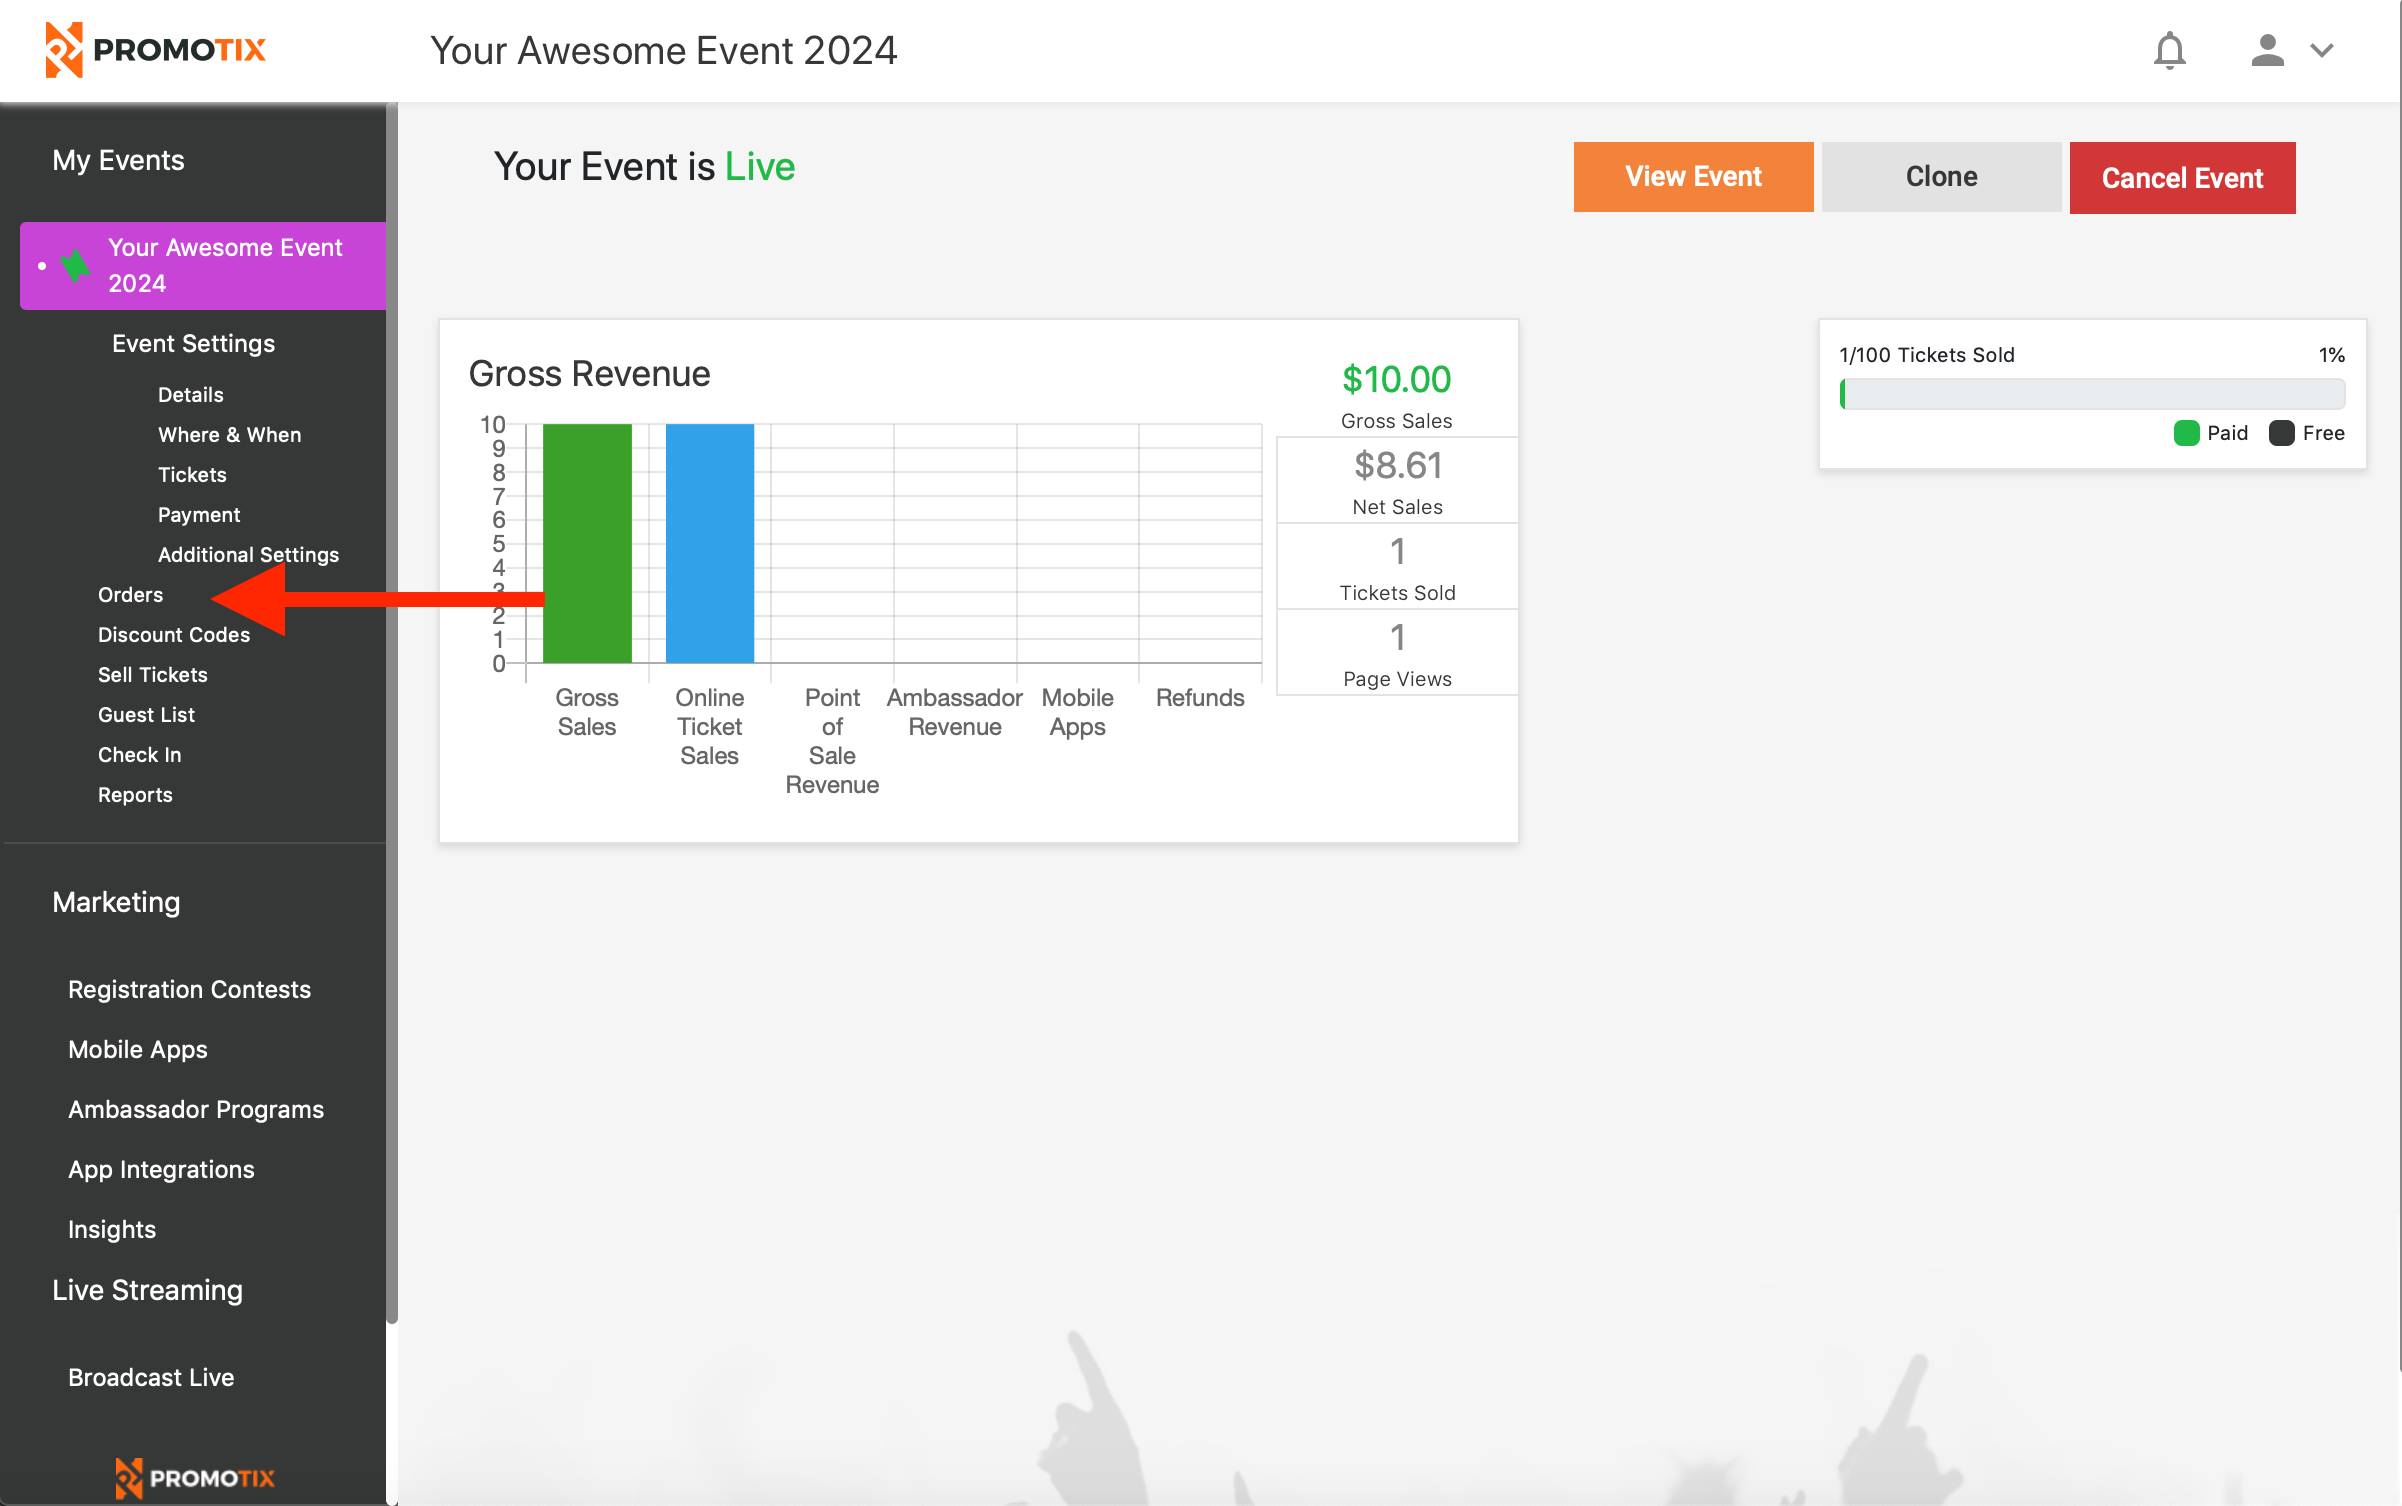Expand the Marketing sidebar section

click(x=116, y=902)
